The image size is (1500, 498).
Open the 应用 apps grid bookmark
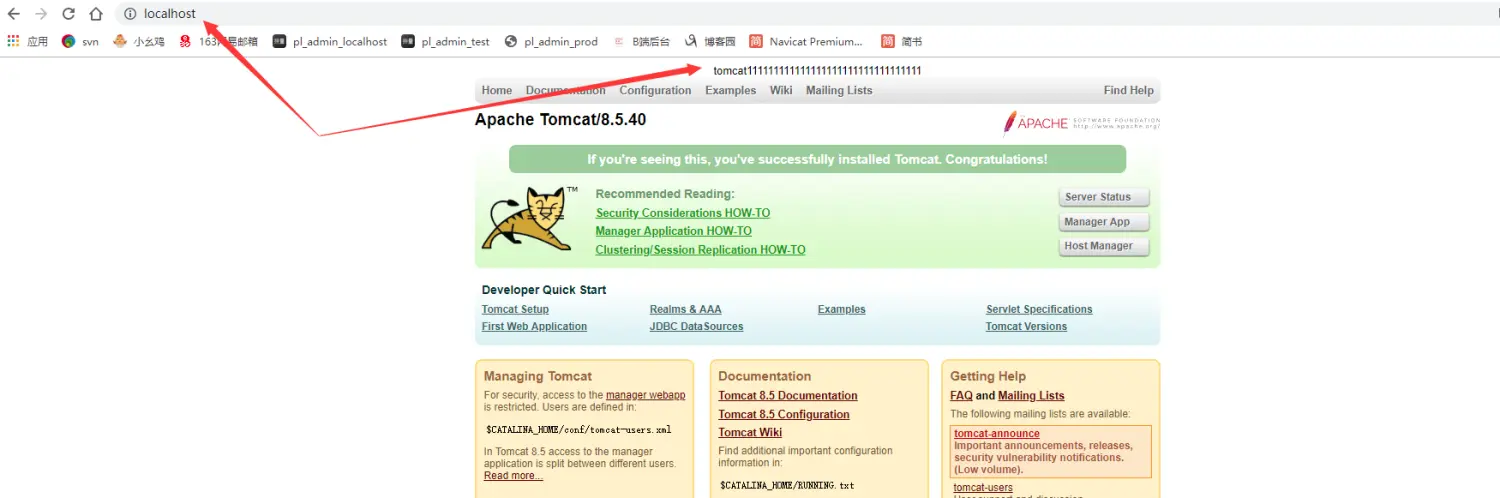tap(27, 42)
